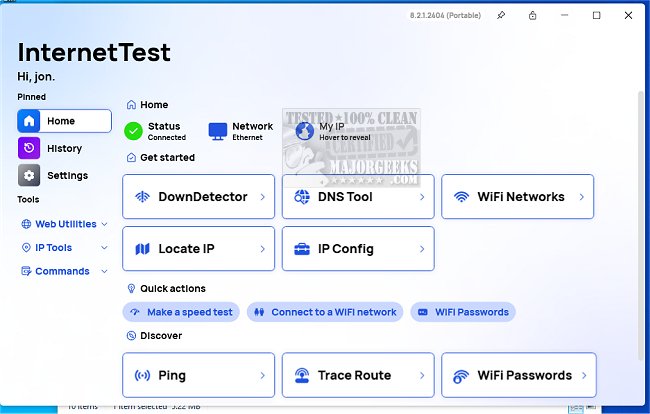Open the DNS Tool card
This screenshot has width=650, height=414.
[358, 197]
